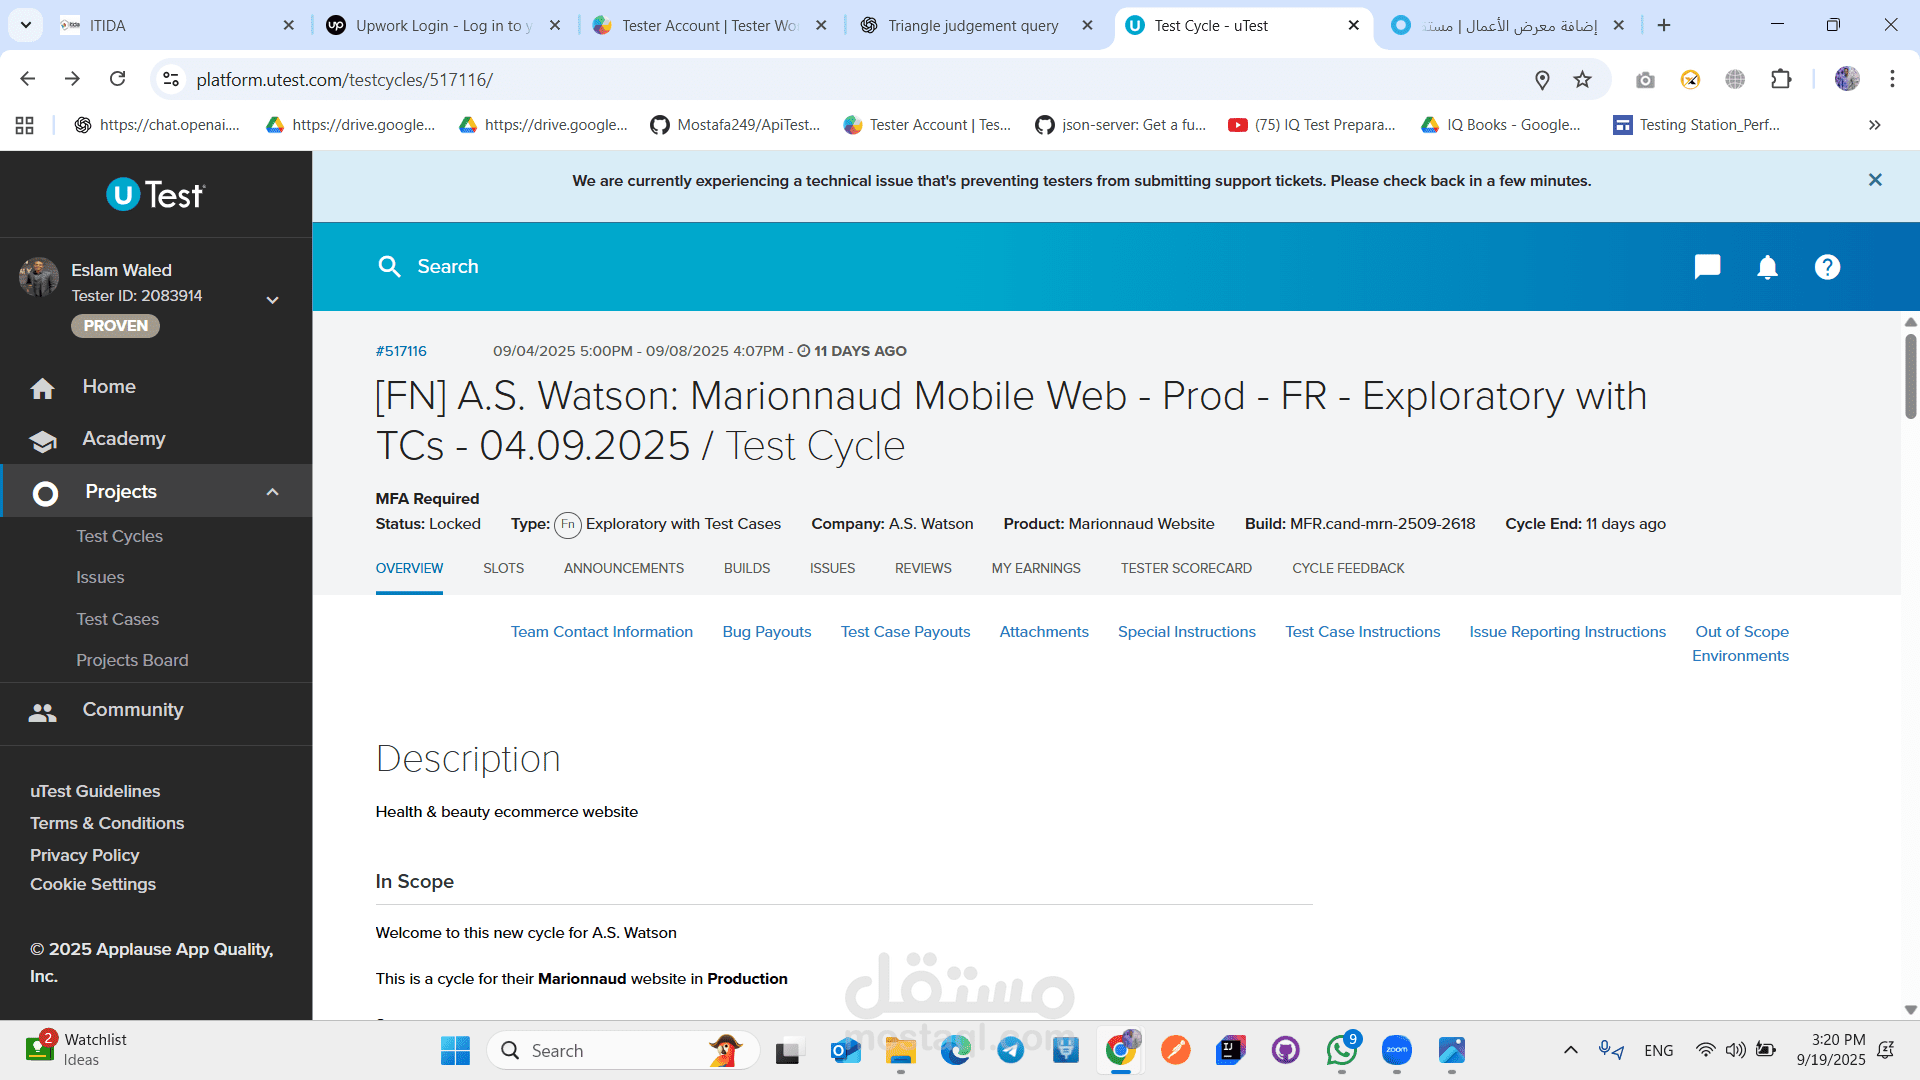1920x1080 pixels.
Task: Go back in browser history
Action: click(28, 78)
